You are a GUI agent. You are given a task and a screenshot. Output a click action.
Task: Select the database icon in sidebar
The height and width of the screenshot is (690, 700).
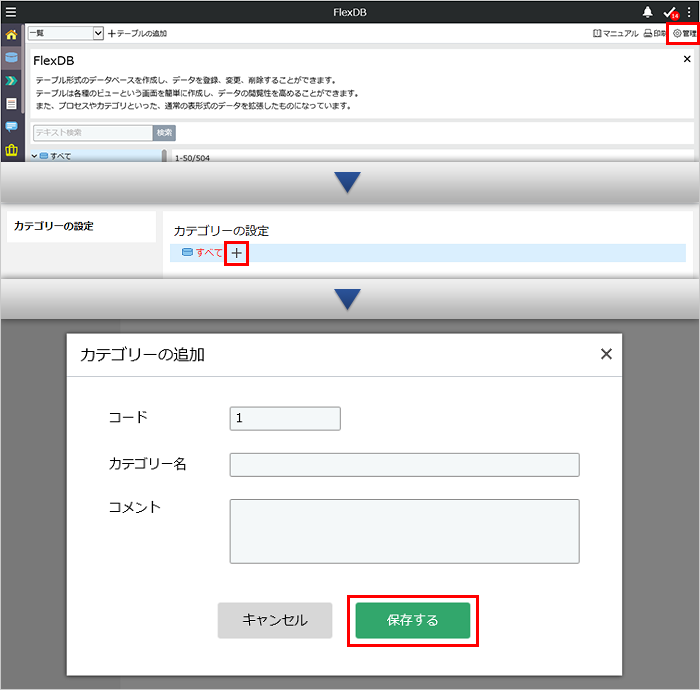click(12, 57)
